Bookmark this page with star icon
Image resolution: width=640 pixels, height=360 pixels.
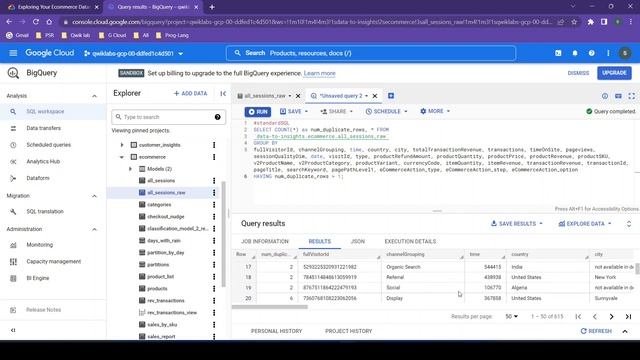tap(574, 22)
